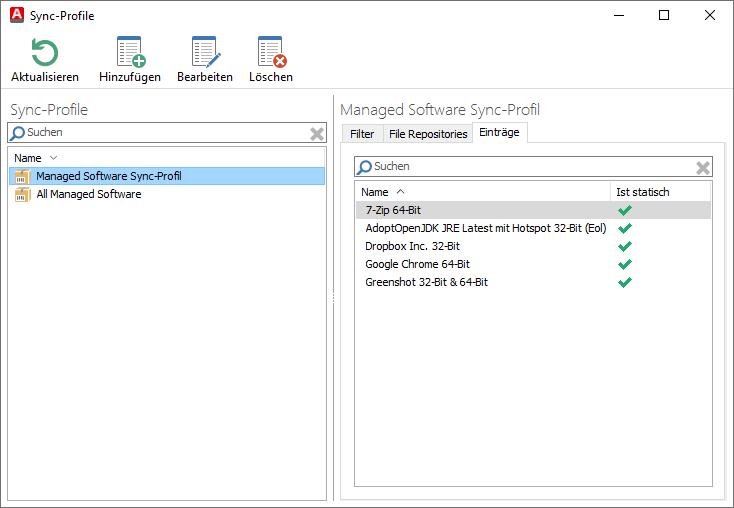Select the Einträge tab
The width and height of the screenshot is (734, 508).
pos(499,133)
